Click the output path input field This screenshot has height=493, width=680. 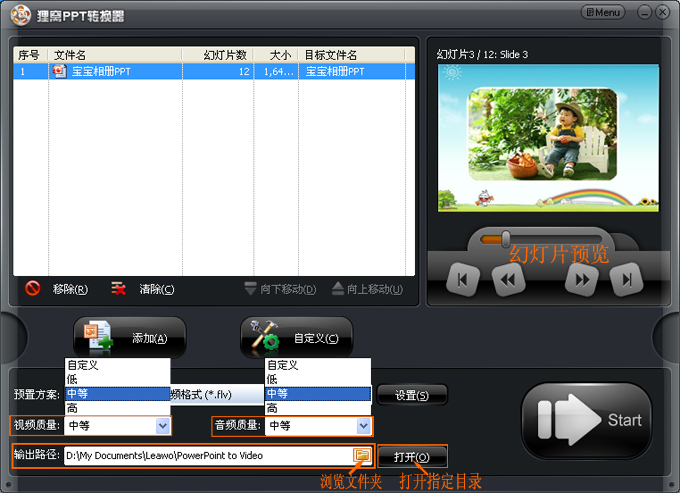coord(208,456)
